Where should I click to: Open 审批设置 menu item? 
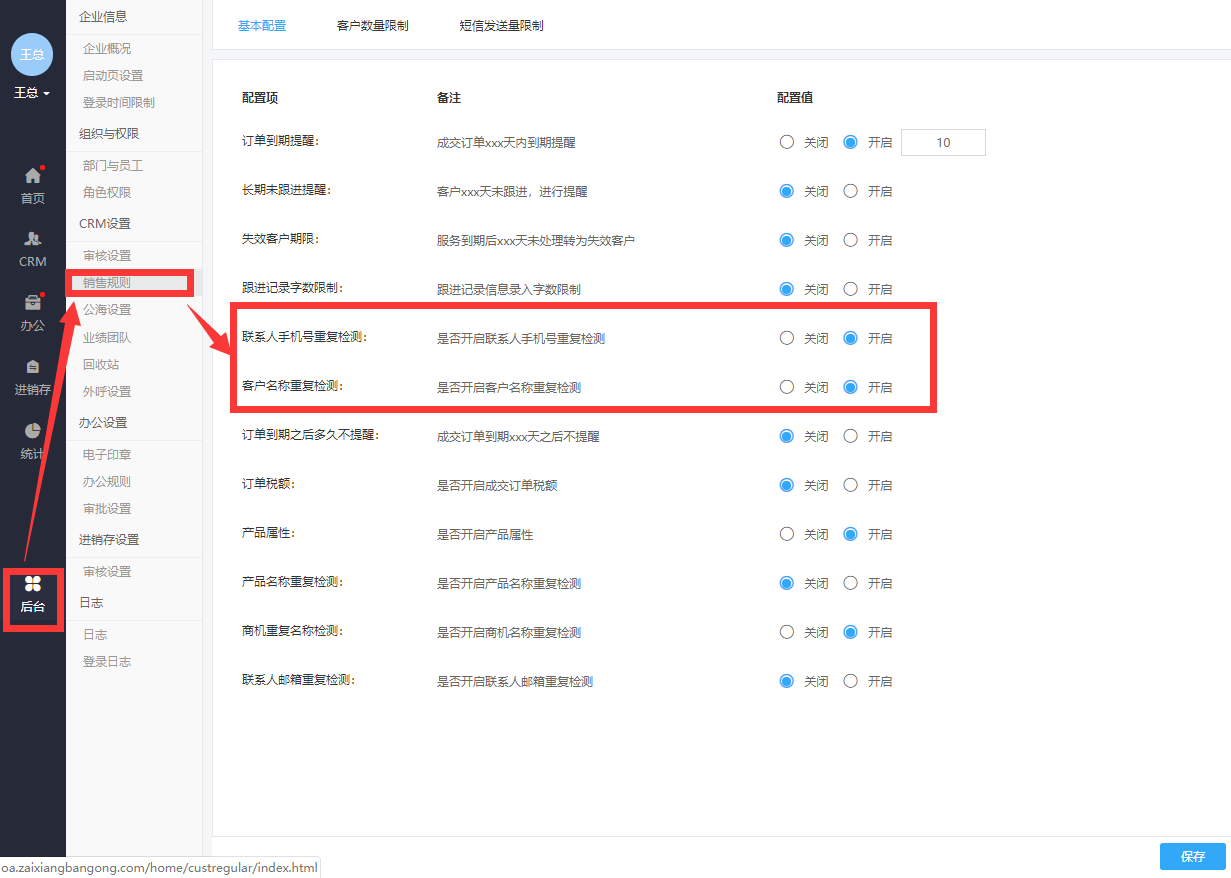click(107, 508)
